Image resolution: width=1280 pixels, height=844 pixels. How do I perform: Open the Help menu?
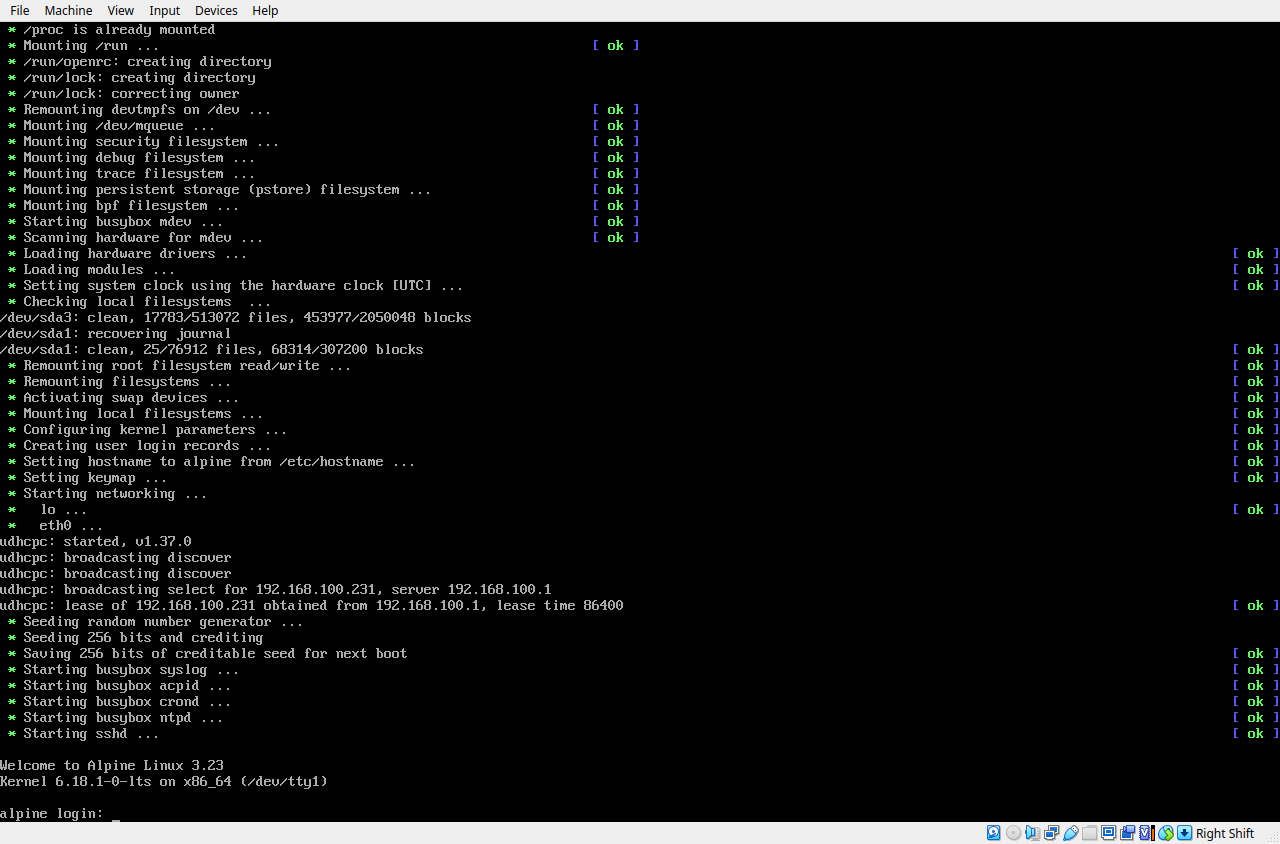[265, 10]
